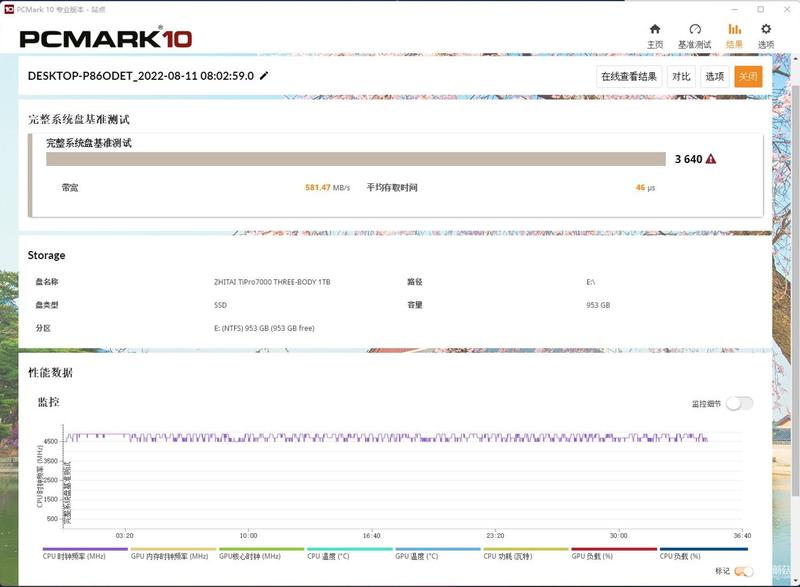This screenshot has height=587, width=800.
Task: Click the 4500 MHz y-axis label
Action: (51, 441)
